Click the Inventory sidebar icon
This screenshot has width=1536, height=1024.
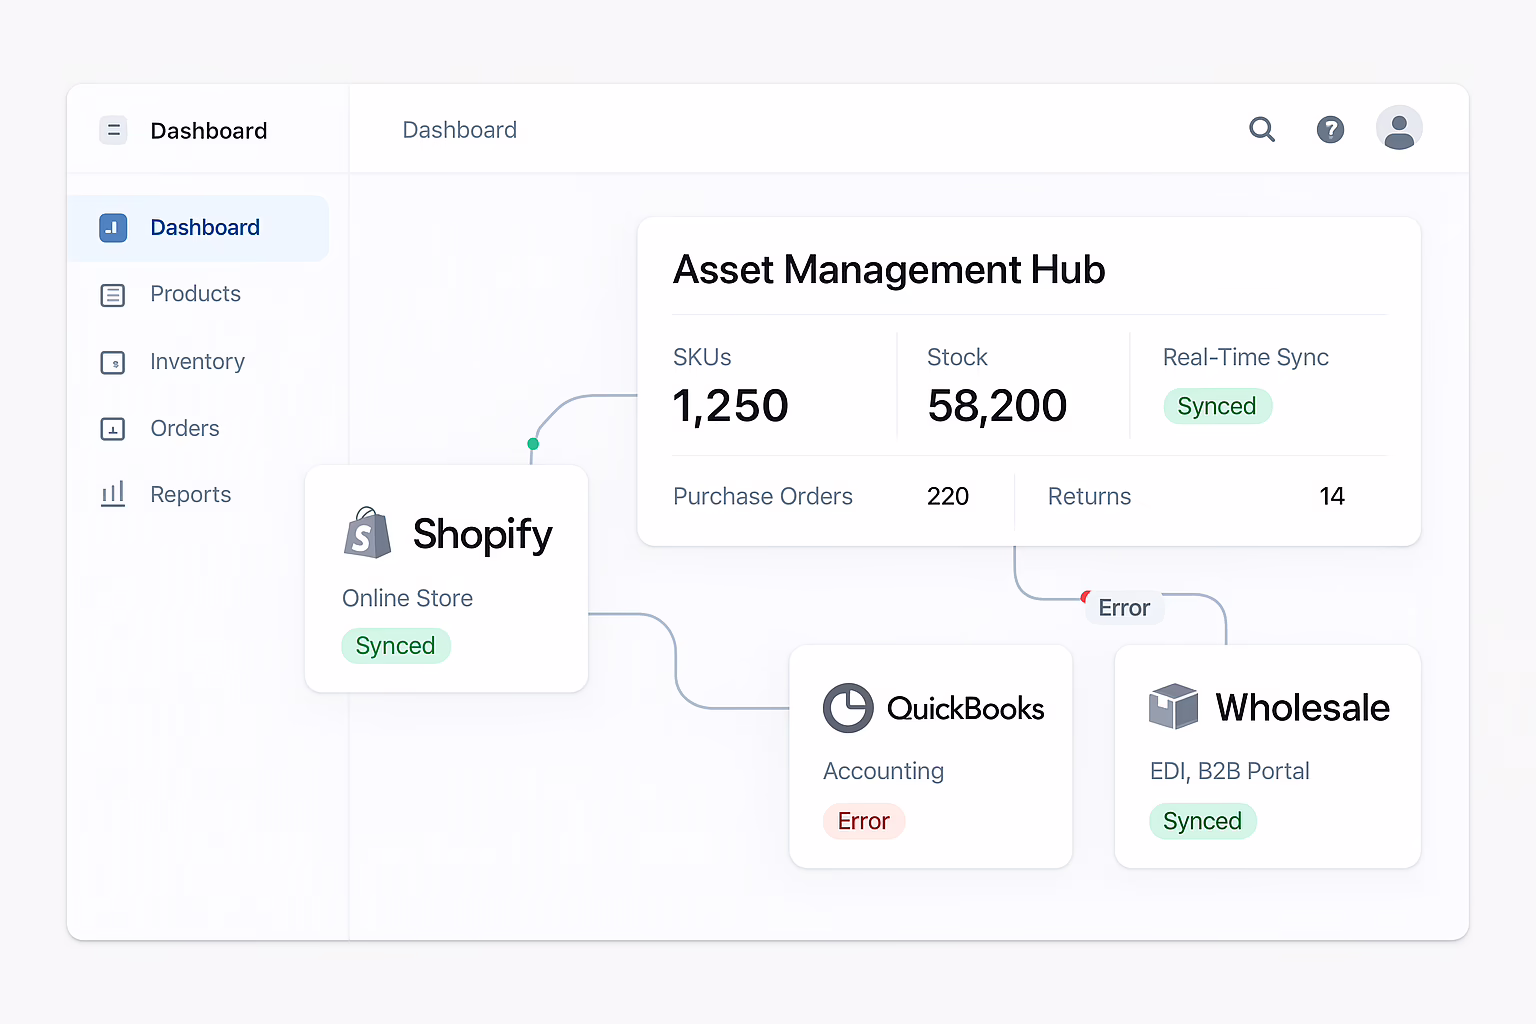113,362
